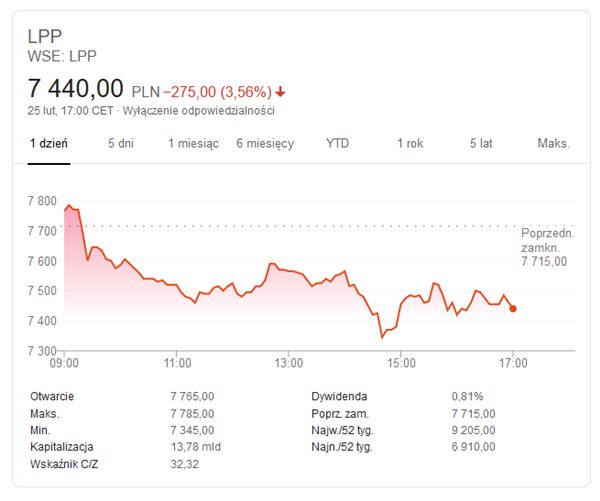Screen dimensions: 600x501
Task: Click the WSE: LPP ticker text
Action: (x=62, y=56)
